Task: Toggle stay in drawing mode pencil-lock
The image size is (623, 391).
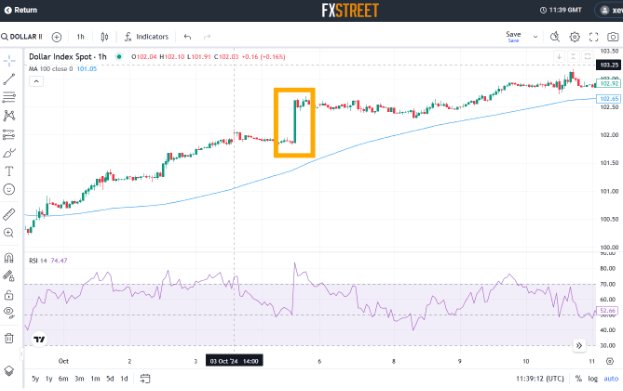Action: 9,276
